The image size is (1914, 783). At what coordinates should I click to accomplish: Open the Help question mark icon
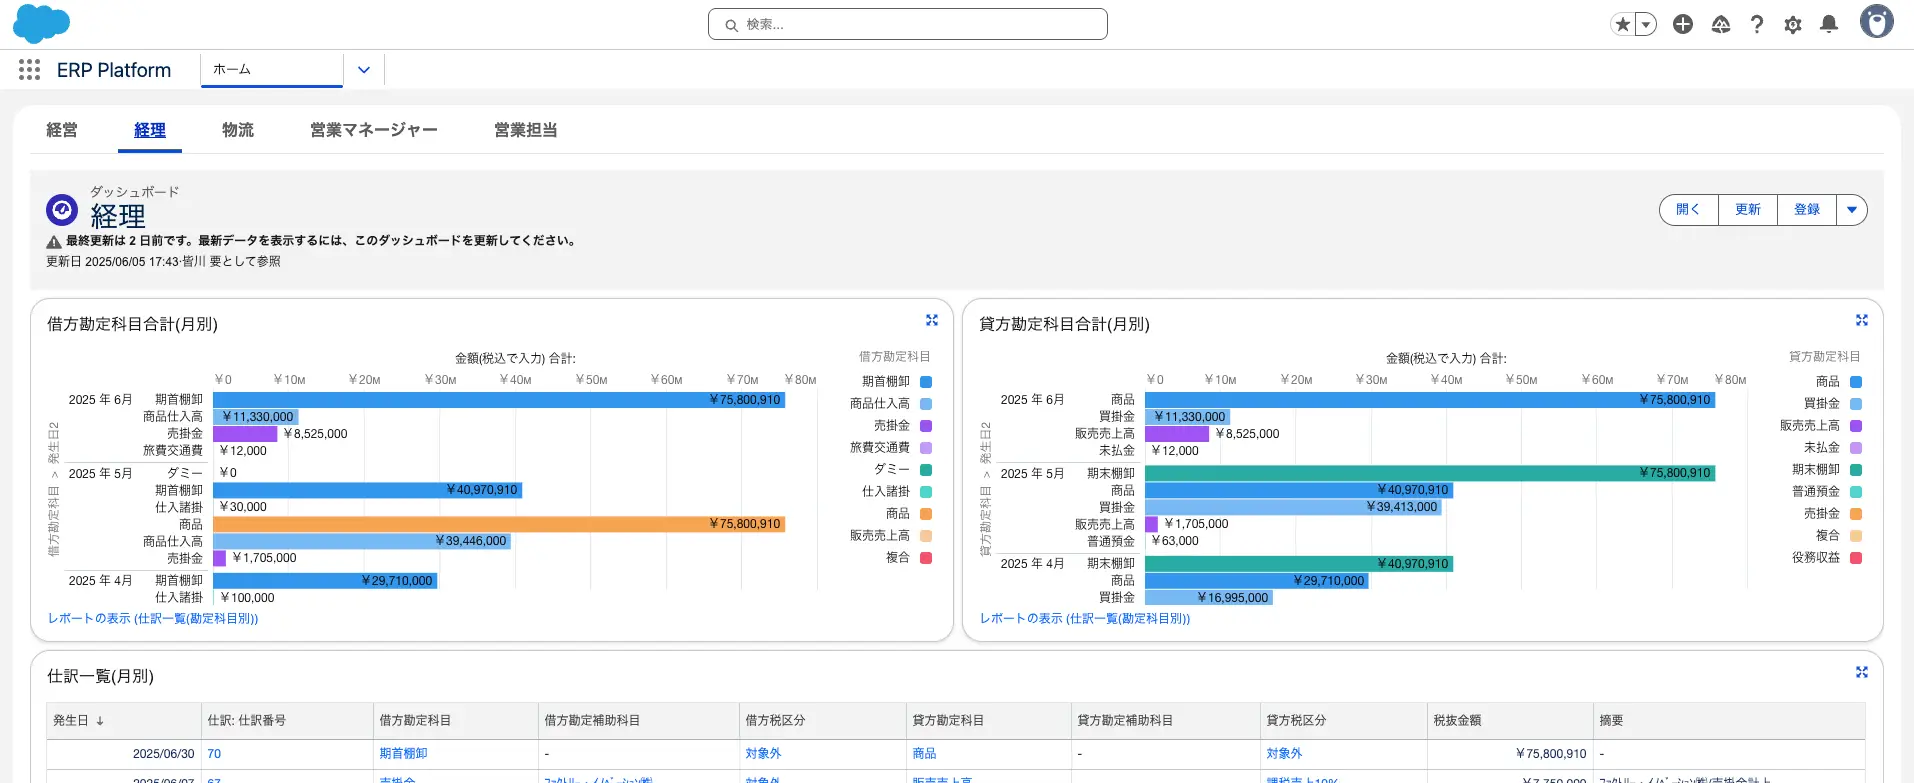click(x=1757, y=24)
